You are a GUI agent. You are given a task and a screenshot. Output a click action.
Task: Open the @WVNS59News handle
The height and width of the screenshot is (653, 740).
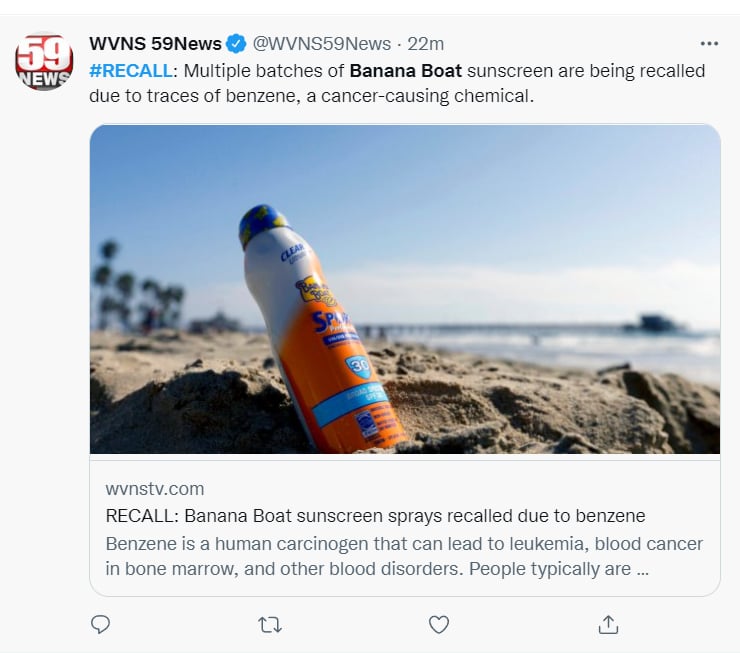point(320,44)
